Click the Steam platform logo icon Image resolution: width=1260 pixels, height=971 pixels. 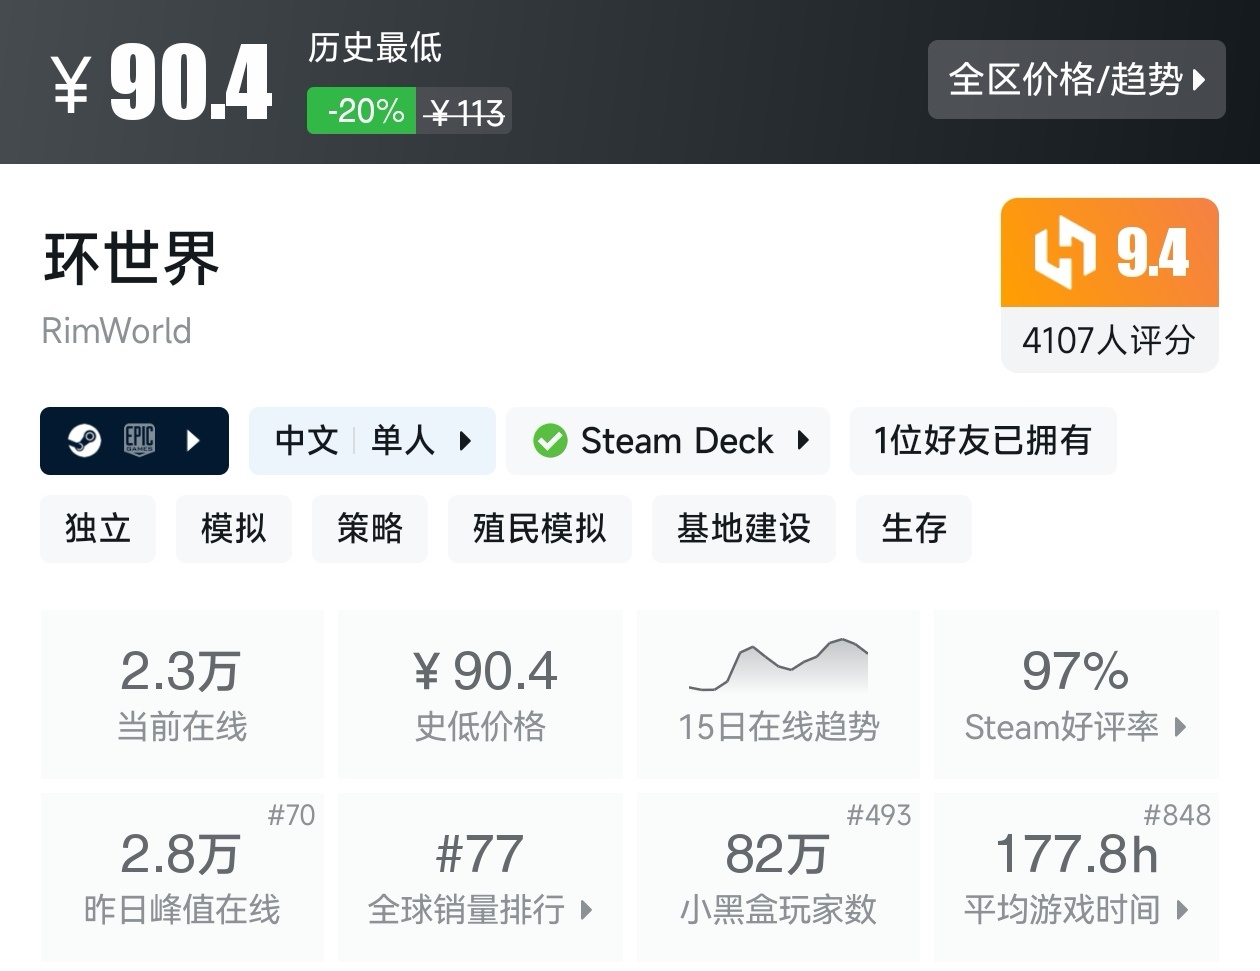pyautogui.click(x=84, y=440)
